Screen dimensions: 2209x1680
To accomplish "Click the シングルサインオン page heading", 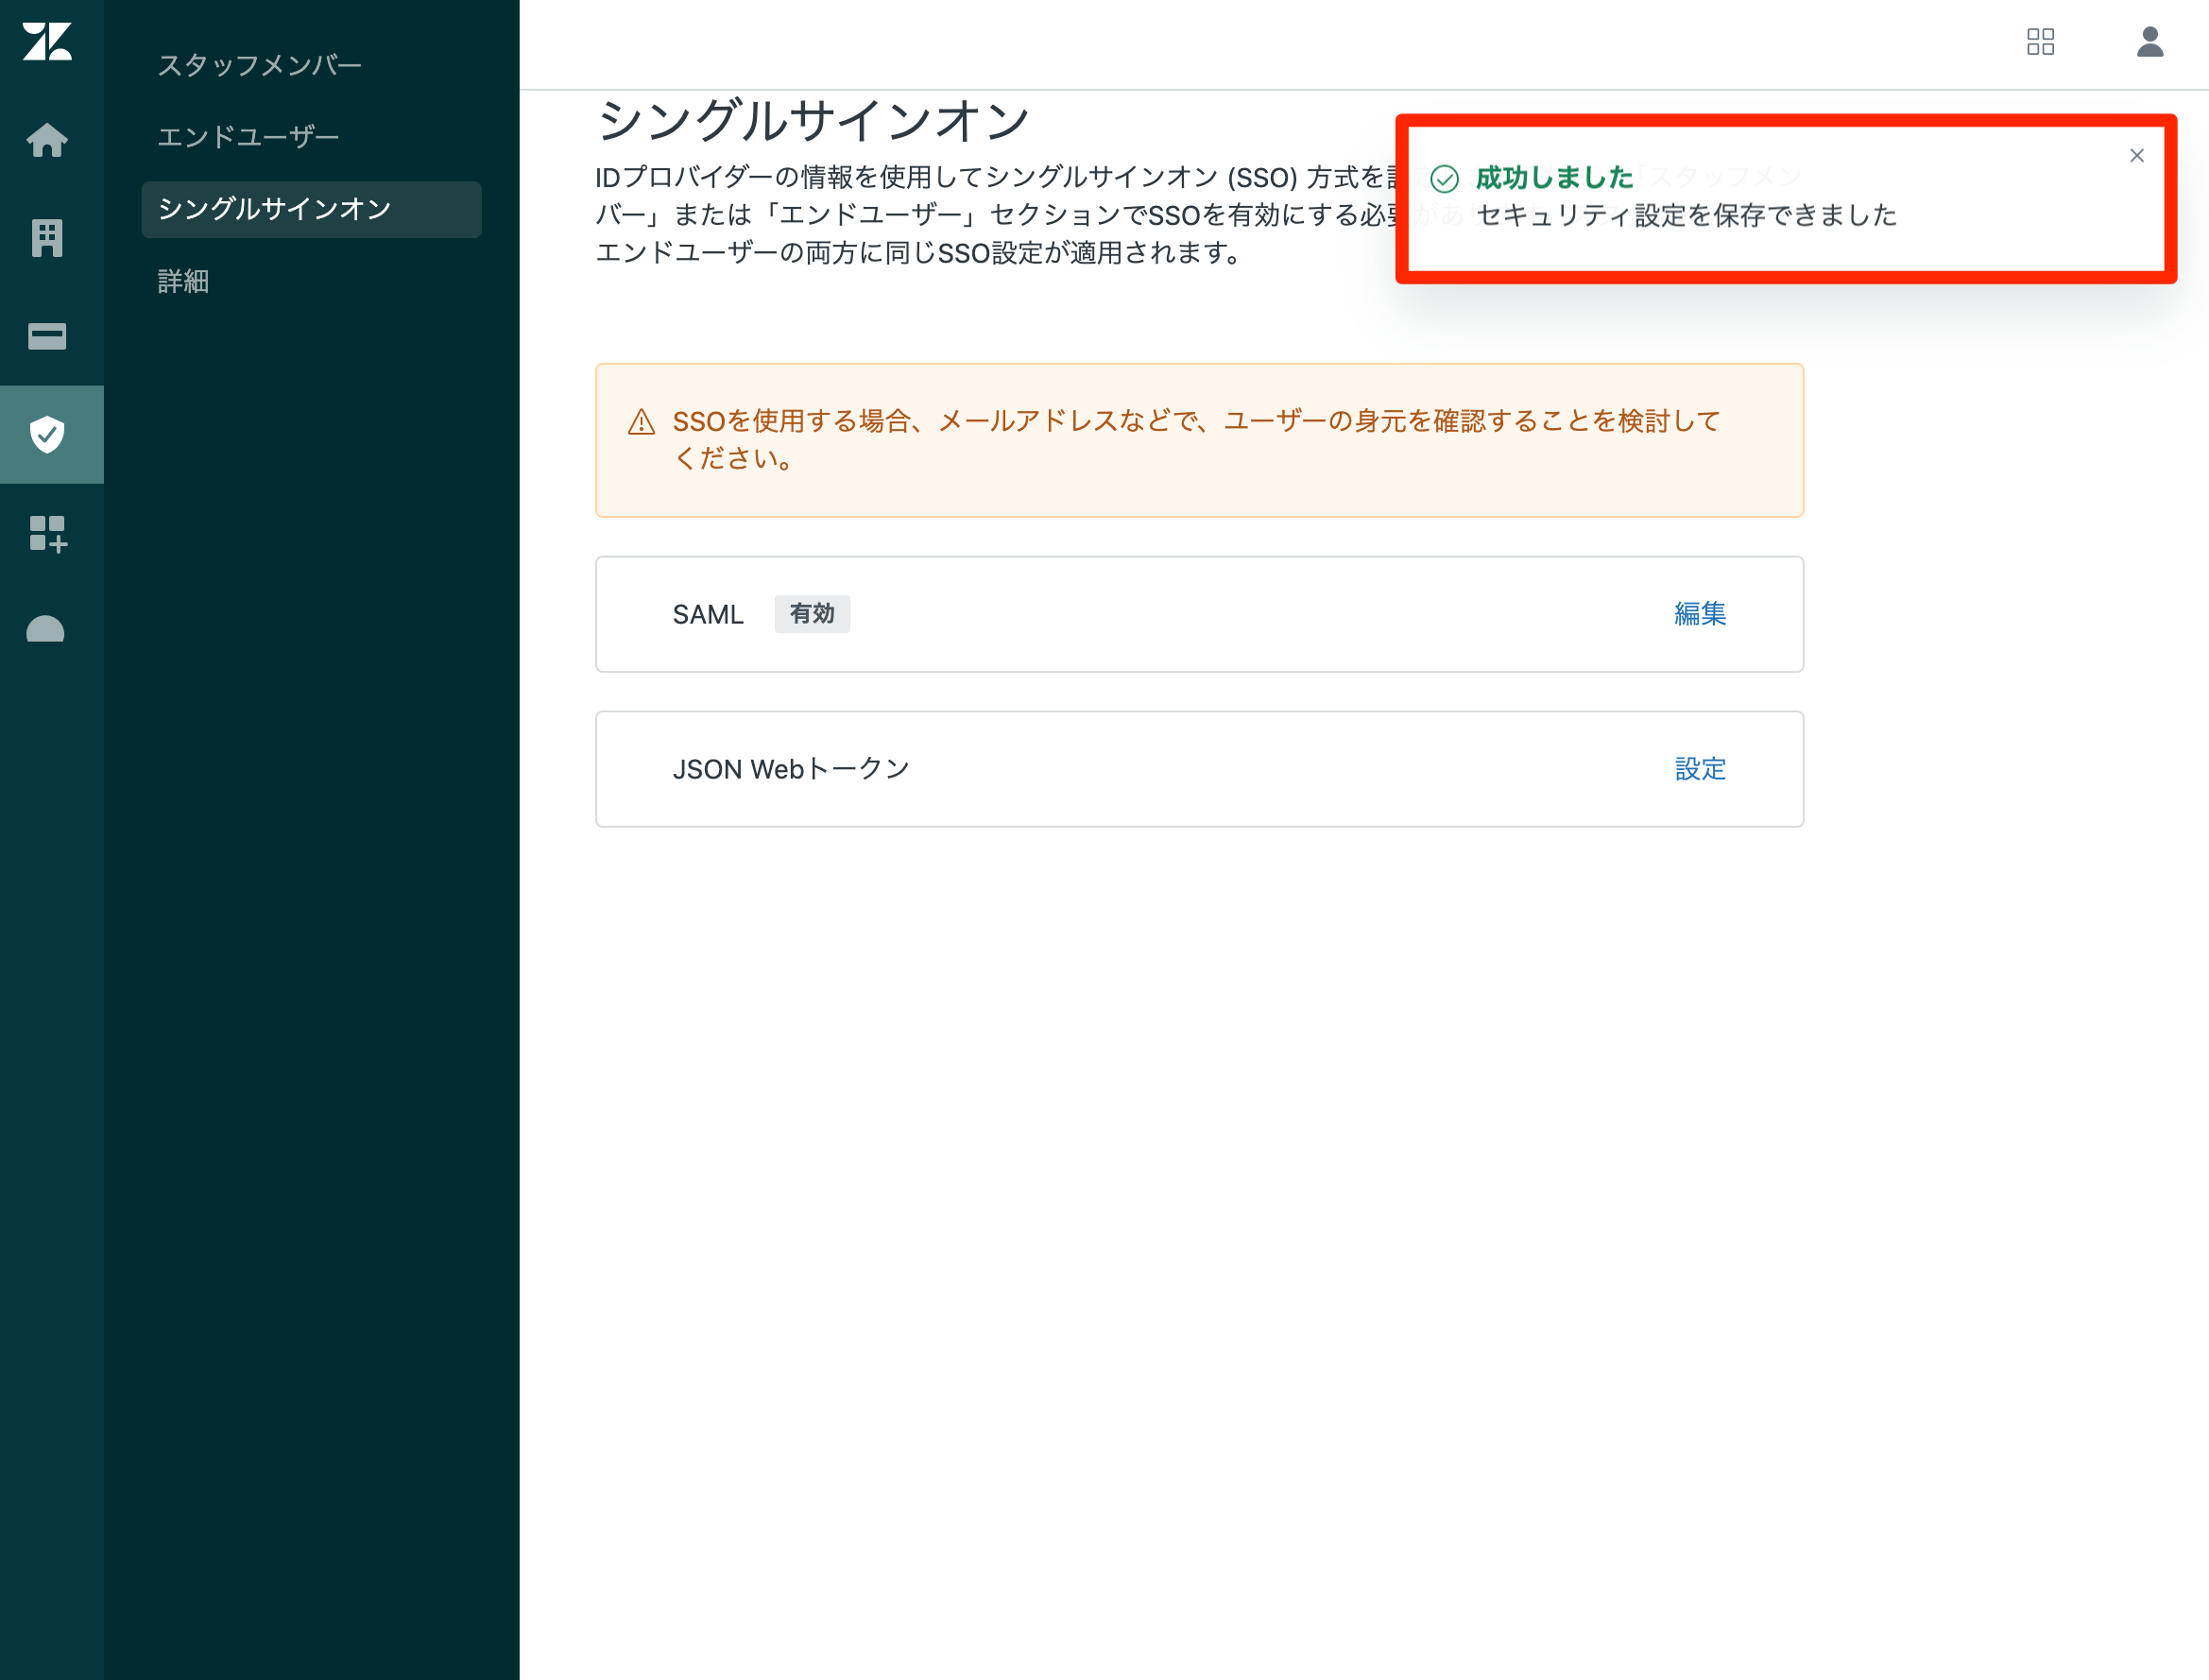I will coord(813,121).
